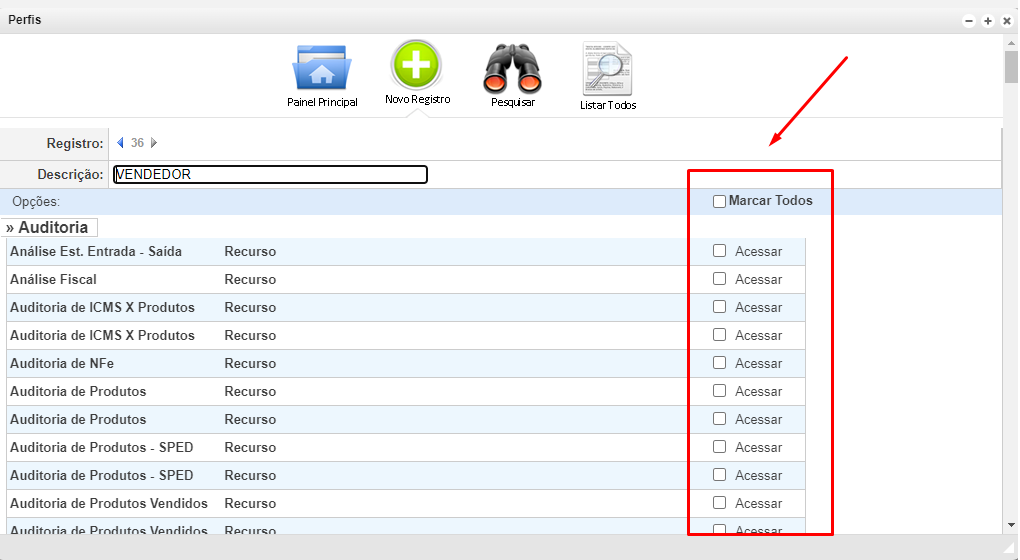This screenshot has height=560, width=1020.
Task: Minimize the Perfis window
Action: pos(969,21)
